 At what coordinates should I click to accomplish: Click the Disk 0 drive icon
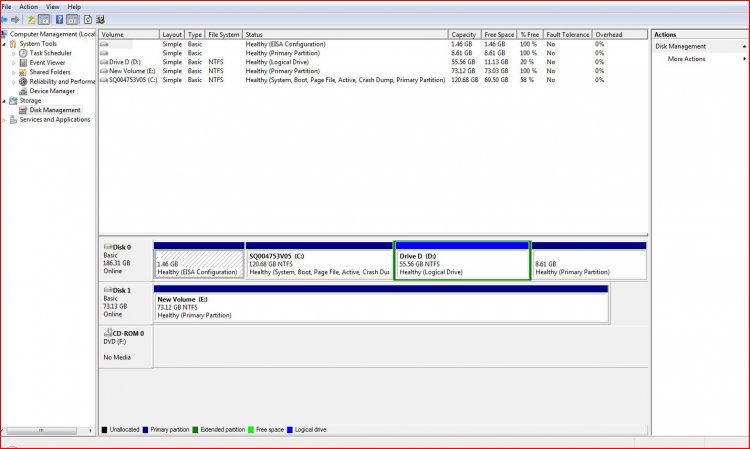[x=108, y=247]
